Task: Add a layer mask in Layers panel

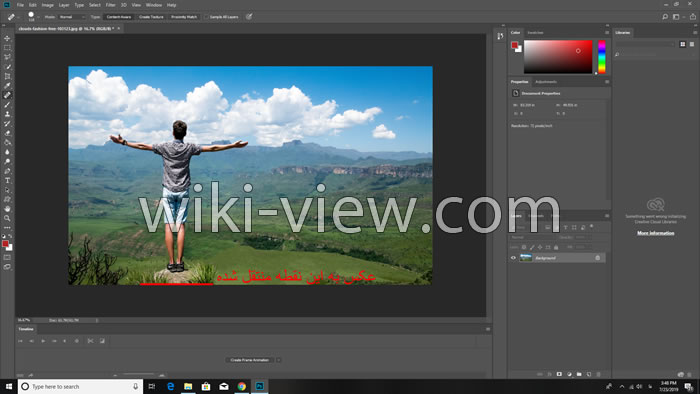Action: click(x=559, y=374)
